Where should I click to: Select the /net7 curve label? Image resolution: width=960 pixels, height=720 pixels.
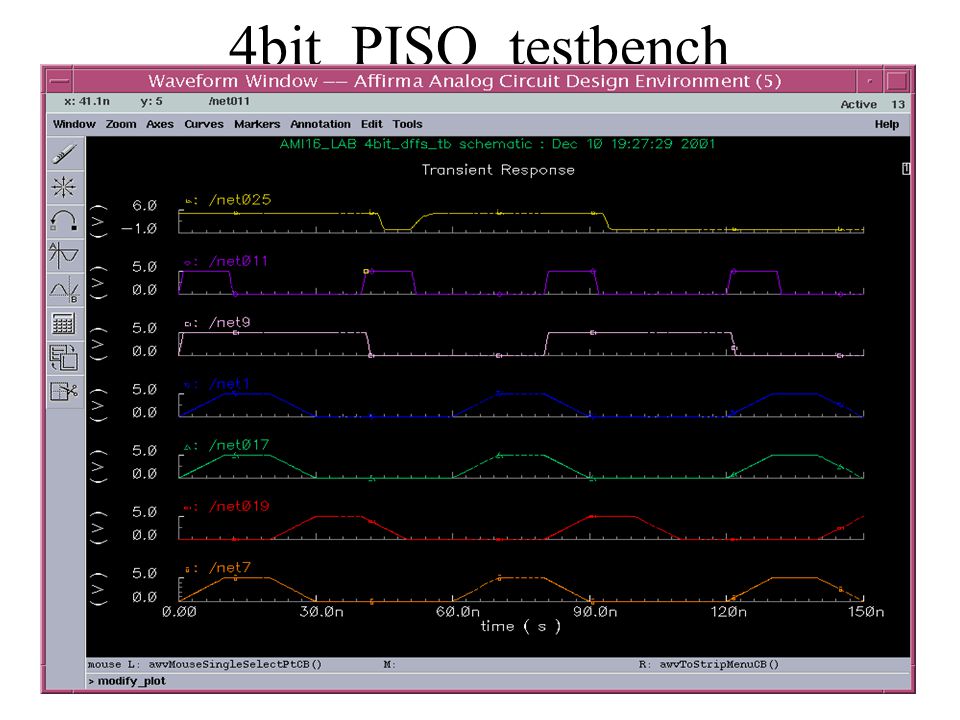coord(230,568)
